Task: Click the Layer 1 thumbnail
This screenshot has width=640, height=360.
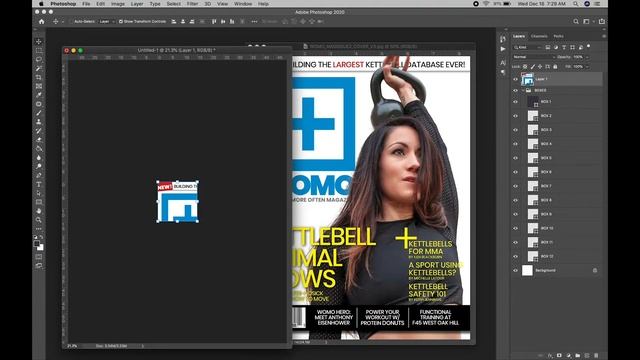Action: click(527, 79)
